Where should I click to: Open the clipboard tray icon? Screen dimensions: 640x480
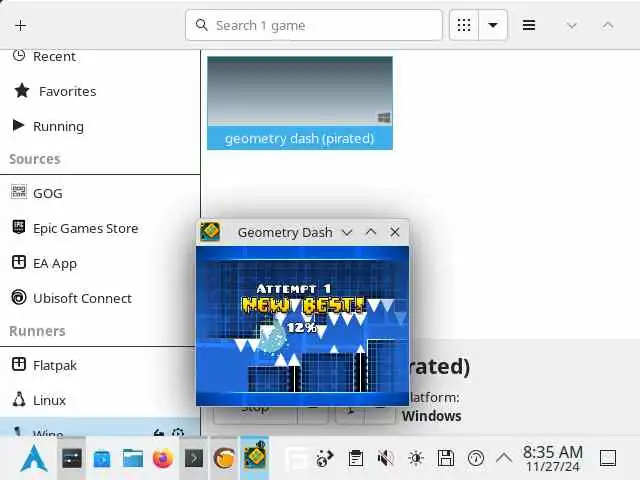point(356,458)
